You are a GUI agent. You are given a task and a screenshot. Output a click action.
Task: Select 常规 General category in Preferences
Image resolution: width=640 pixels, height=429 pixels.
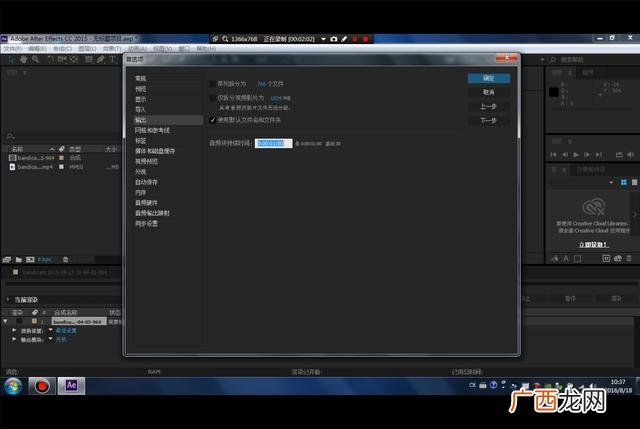140,78
